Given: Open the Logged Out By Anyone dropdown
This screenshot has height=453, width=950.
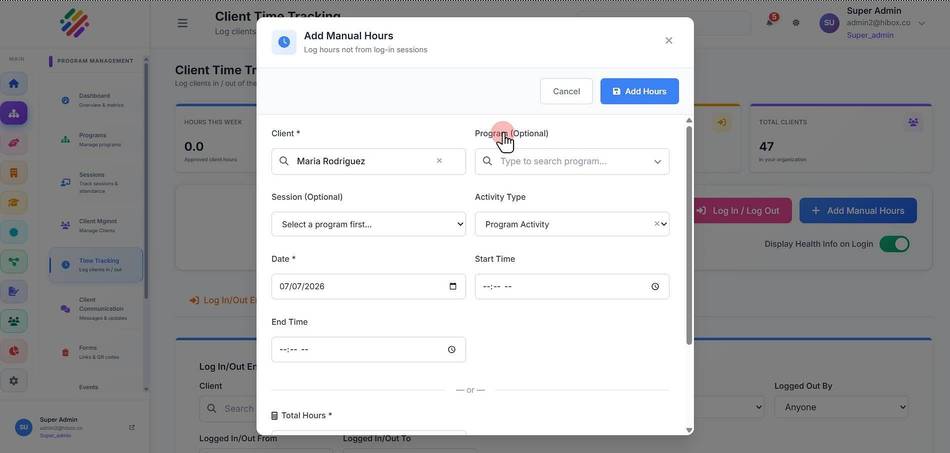Looking at the screenshot, I should (x=842, y=407).
